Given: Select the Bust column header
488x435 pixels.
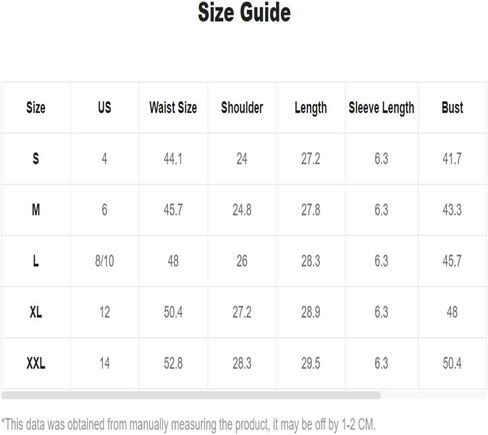Looking at the screenshot, I should (x=452, y=108).
